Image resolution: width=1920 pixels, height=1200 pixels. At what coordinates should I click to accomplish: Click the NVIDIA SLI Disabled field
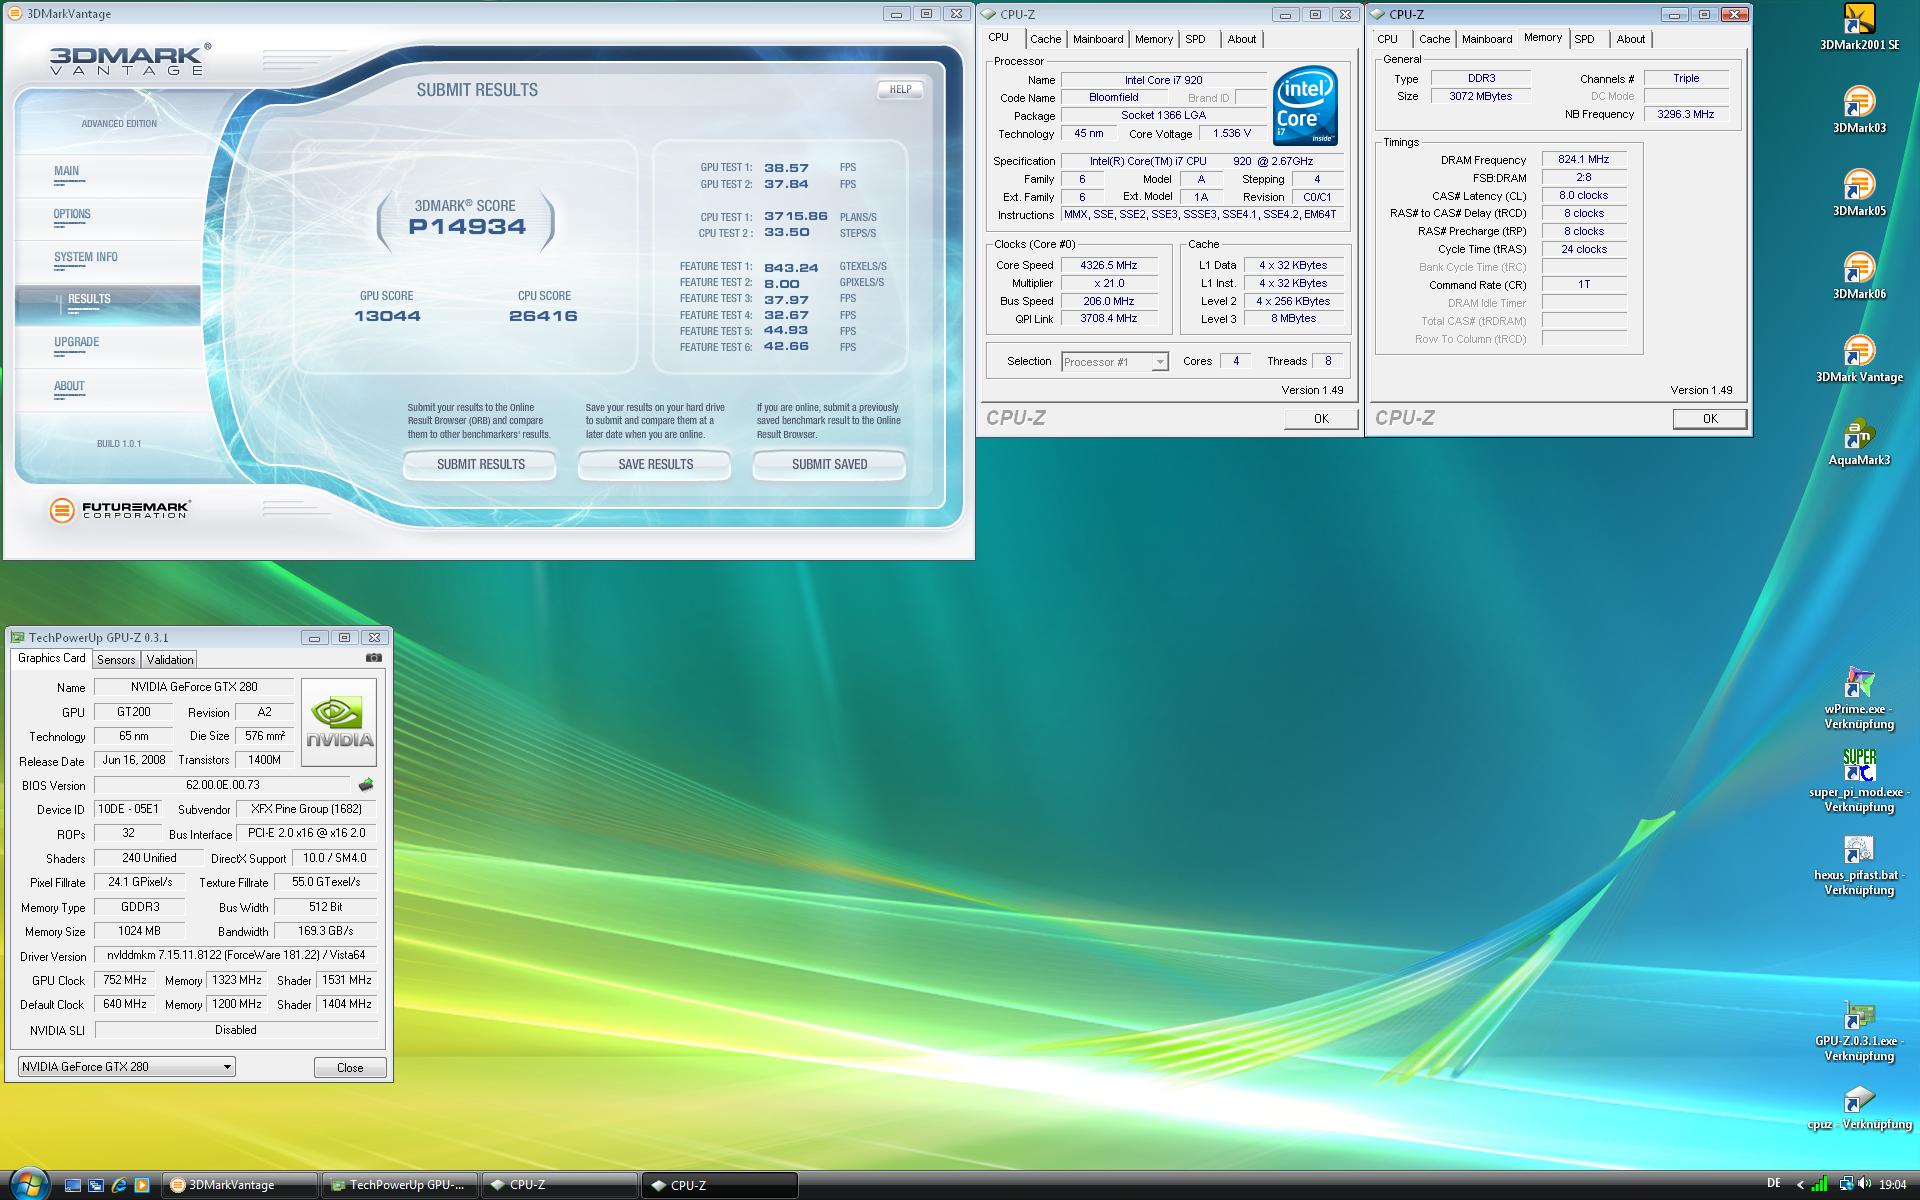click(236, 1030)
